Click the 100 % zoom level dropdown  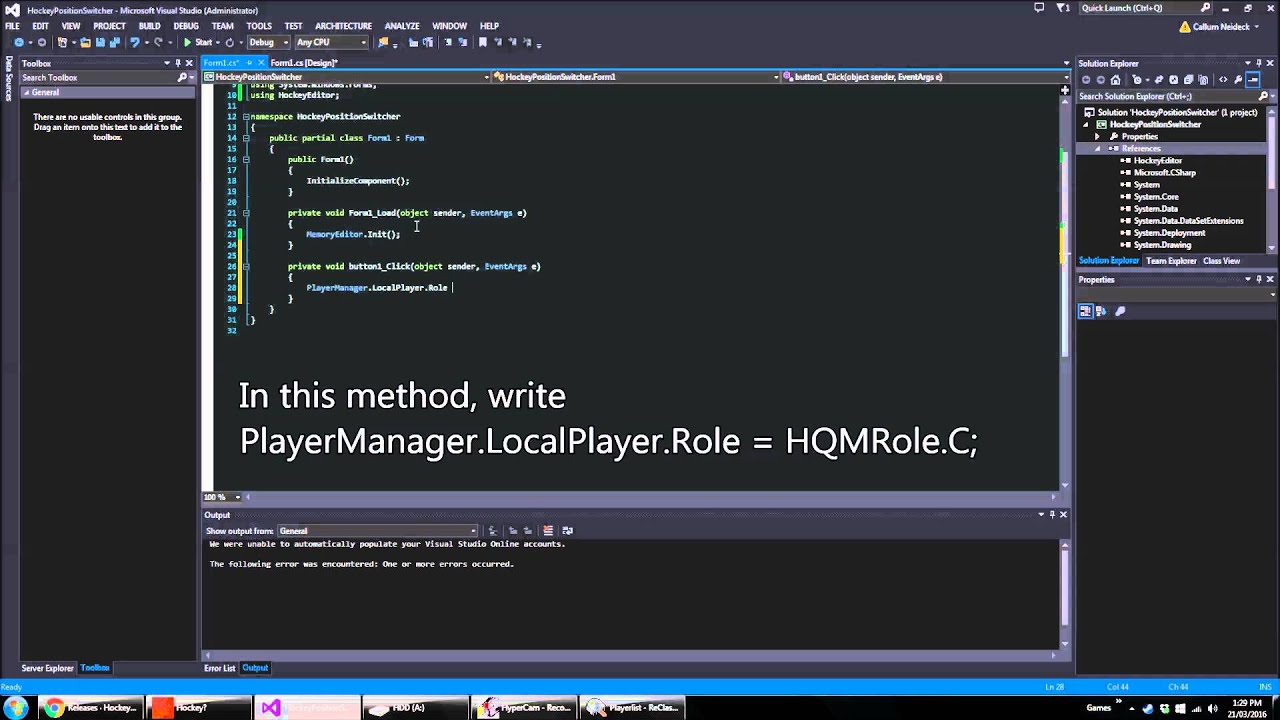[x=224, y=497]
